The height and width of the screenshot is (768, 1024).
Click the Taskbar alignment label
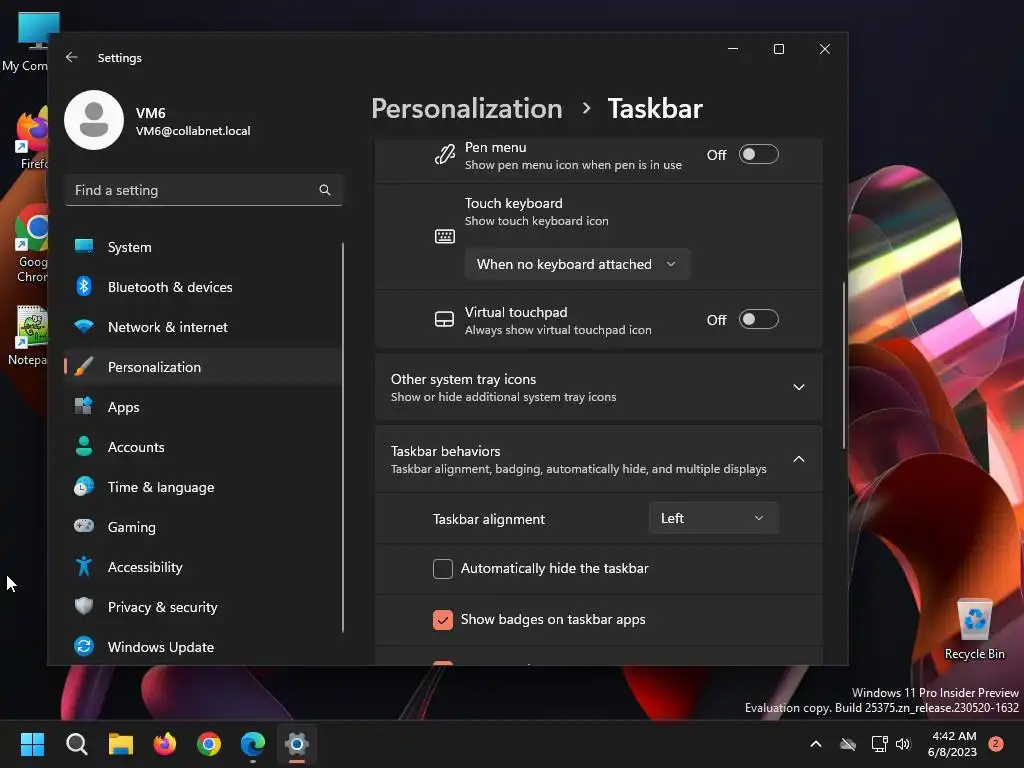[488, 519]
